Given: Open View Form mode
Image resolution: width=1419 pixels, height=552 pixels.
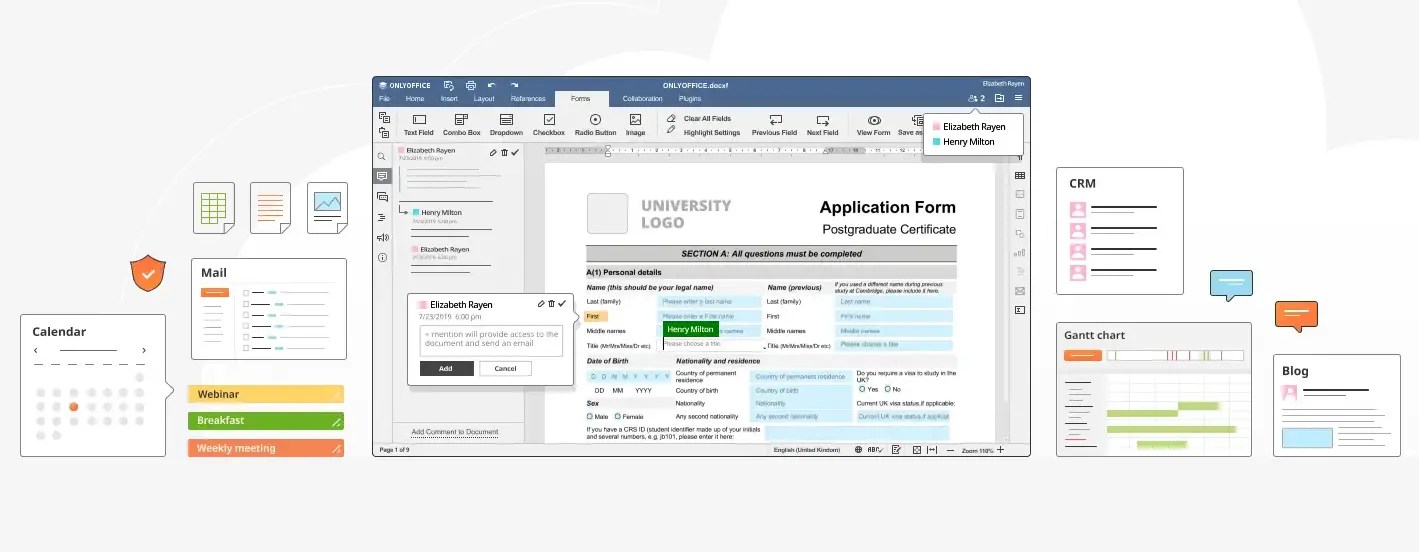Looking at the screenshot, I should click(873, 125).
